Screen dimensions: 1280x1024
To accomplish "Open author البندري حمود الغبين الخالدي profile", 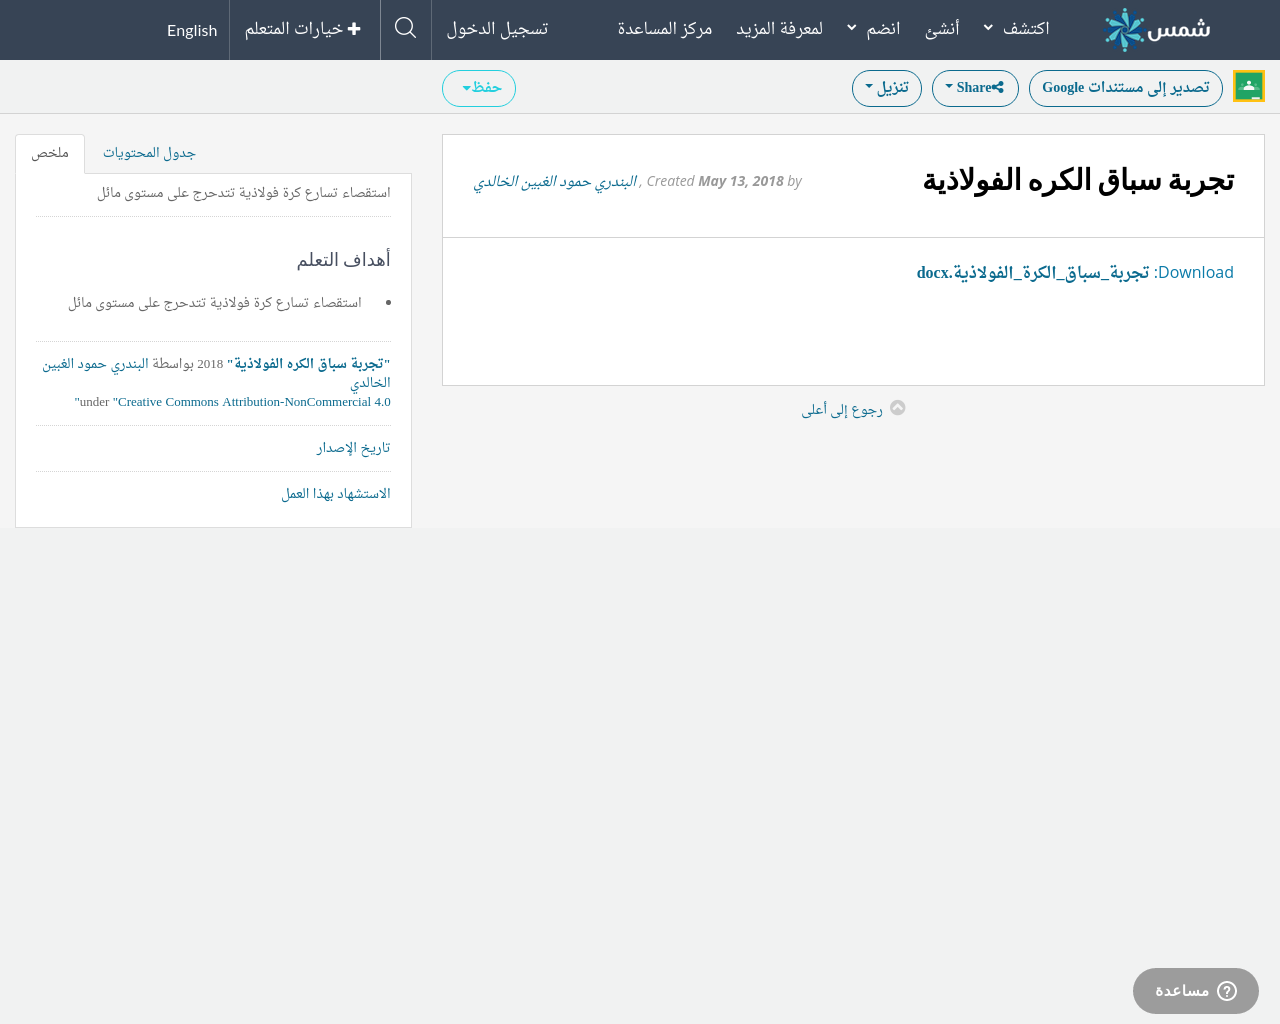I will click(x=555, y=181).
